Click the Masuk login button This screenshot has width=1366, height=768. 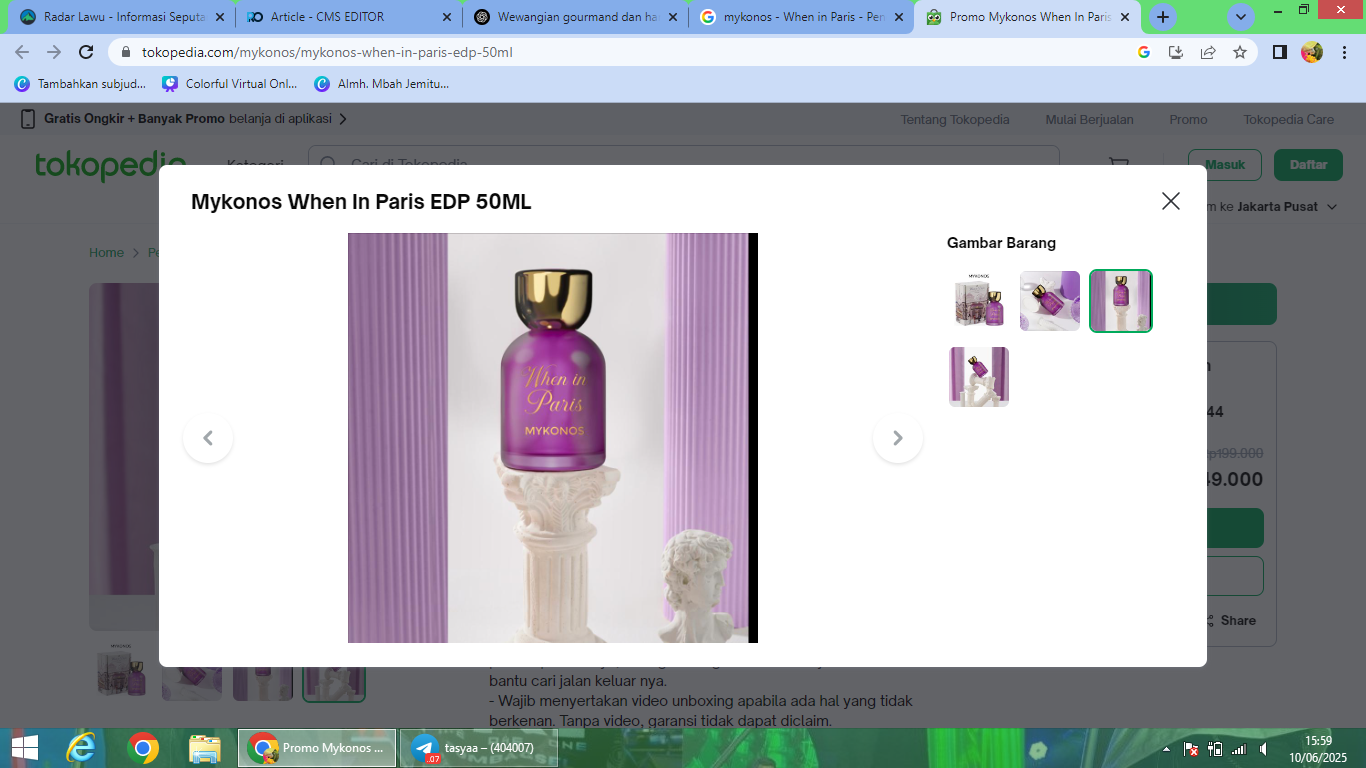click(1225, 165)
